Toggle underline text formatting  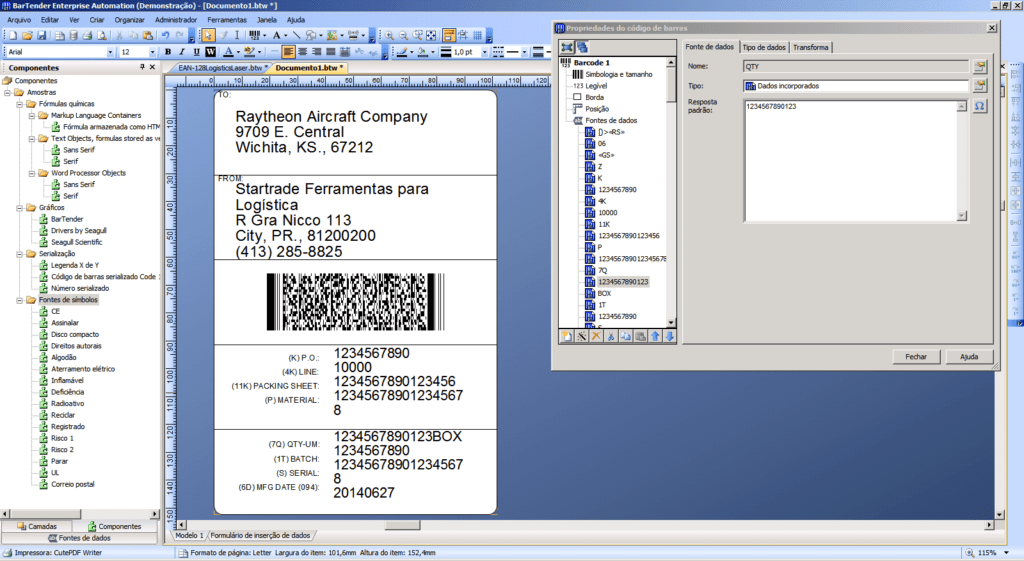click(196, 51)
